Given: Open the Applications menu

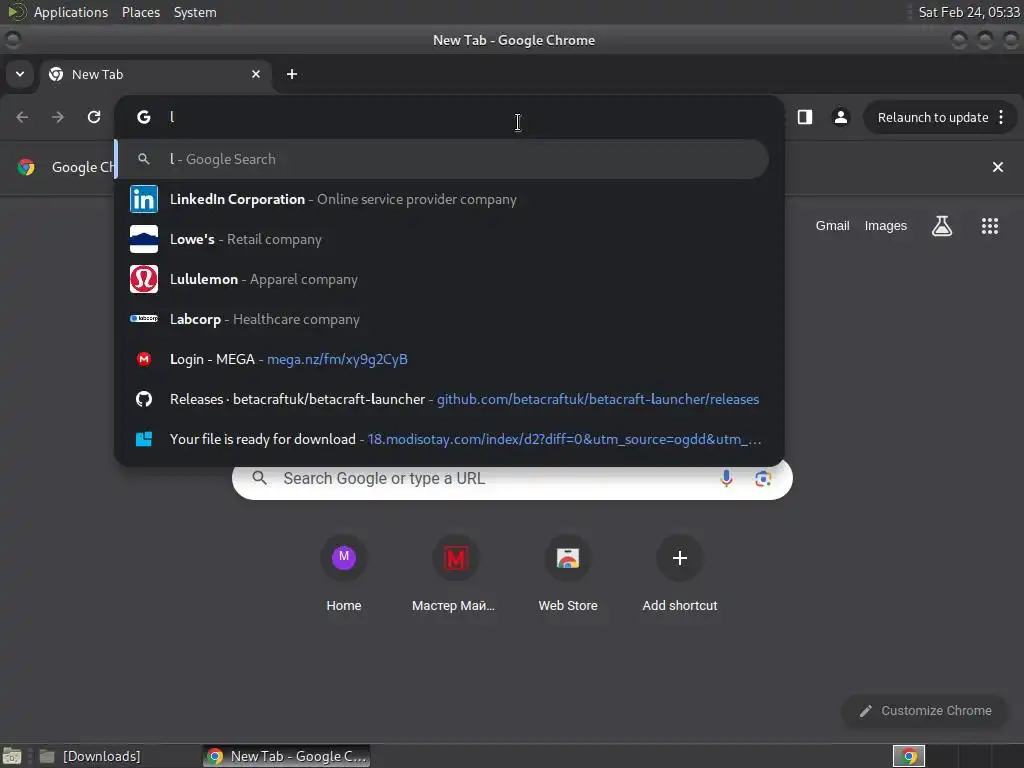Looking at the screenshot, I should tap(71, 12).
